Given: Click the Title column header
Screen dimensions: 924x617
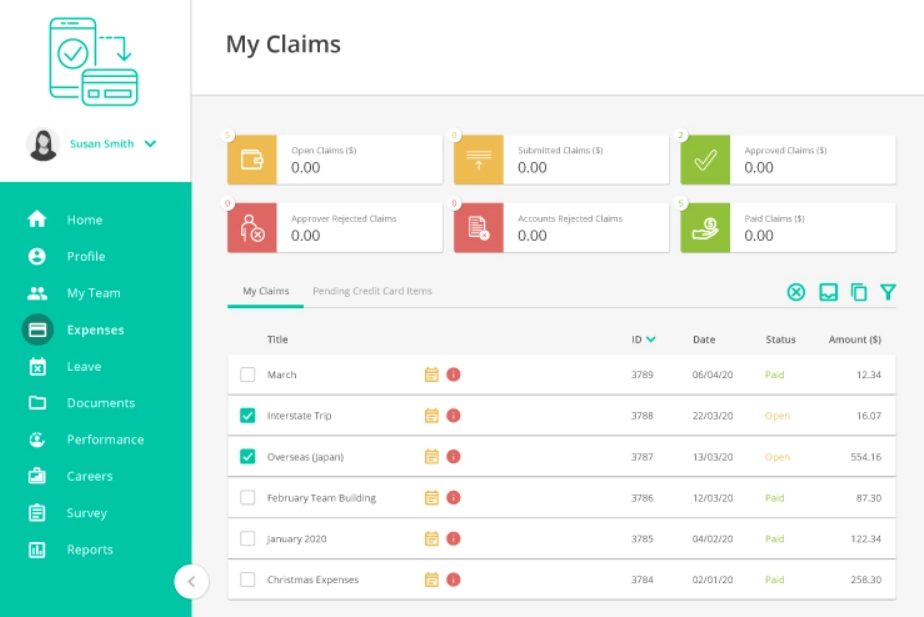Looking at the screenshot, I should click(x=278, y=339).
